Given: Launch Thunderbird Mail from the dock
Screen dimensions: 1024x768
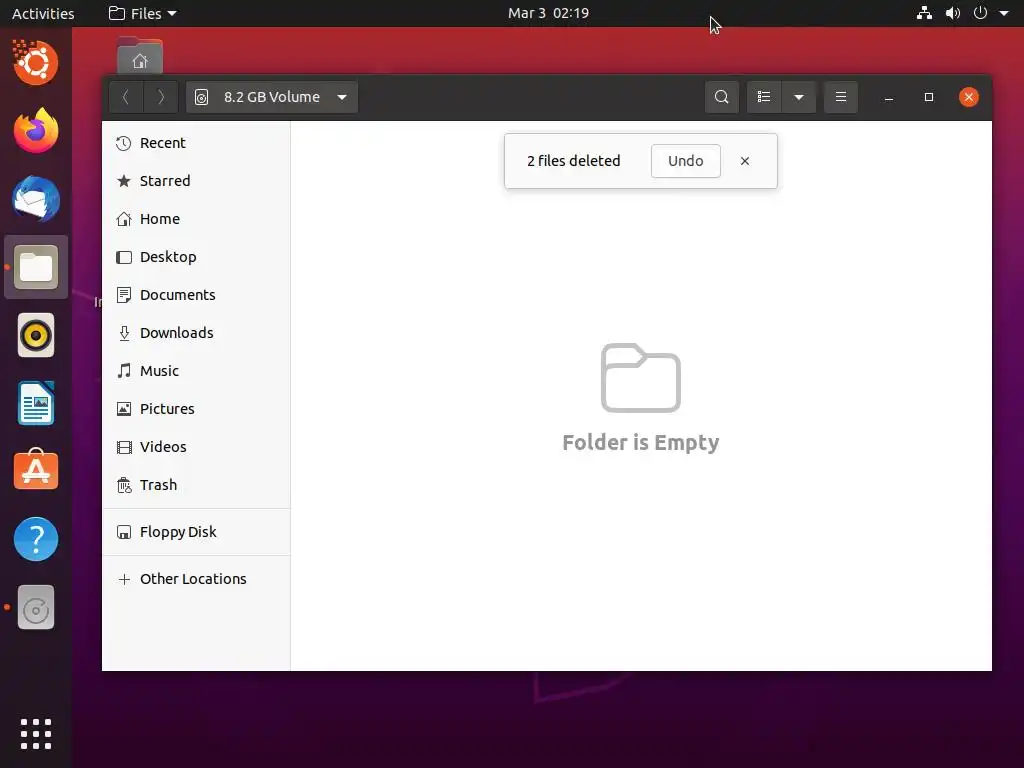Looking at the screenshot, I should pos(36,199).
